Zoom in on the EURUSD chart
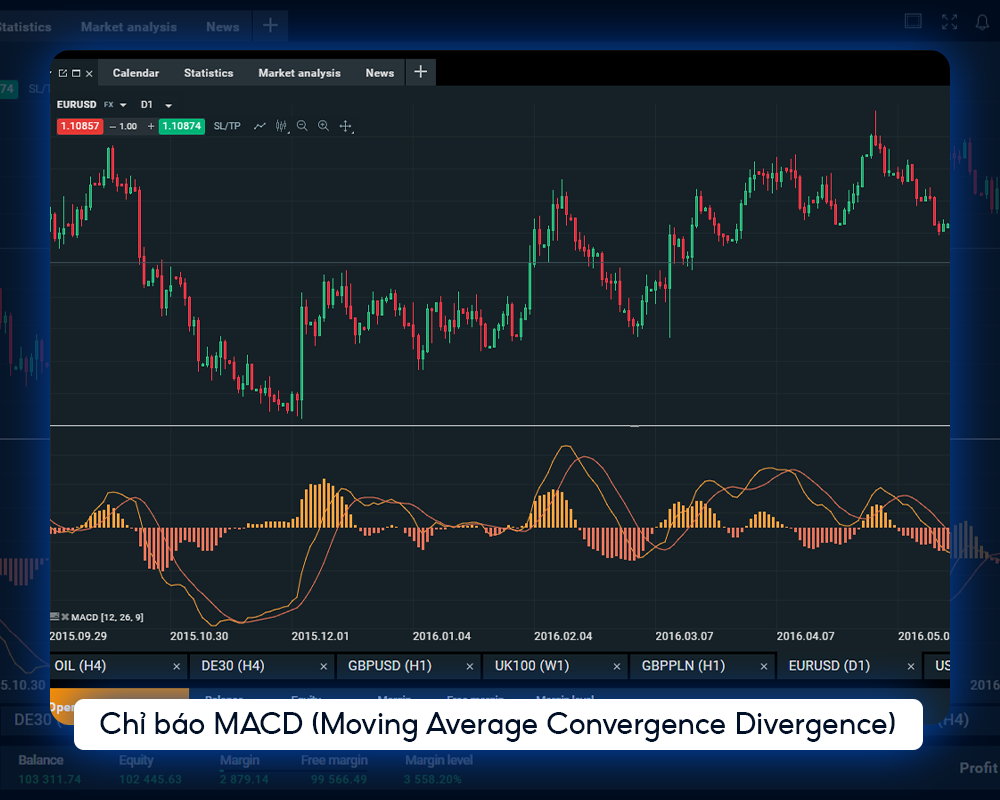This screenshot has height=800, width=1000. tap(323, 126)
